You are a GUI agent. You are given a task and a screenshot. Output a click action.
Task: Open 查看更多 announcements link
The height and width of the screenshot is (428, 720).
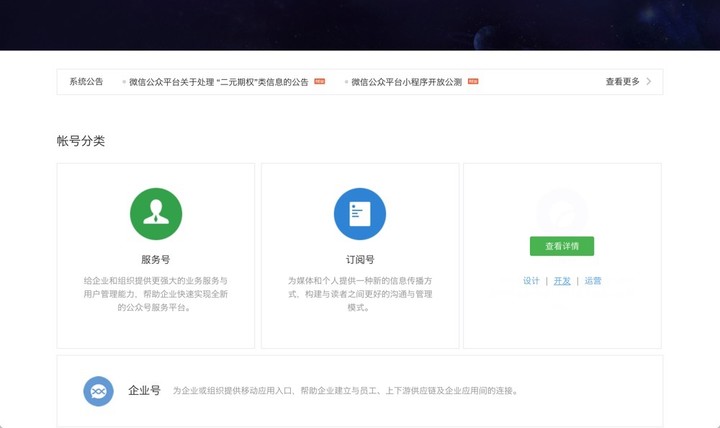622,81
